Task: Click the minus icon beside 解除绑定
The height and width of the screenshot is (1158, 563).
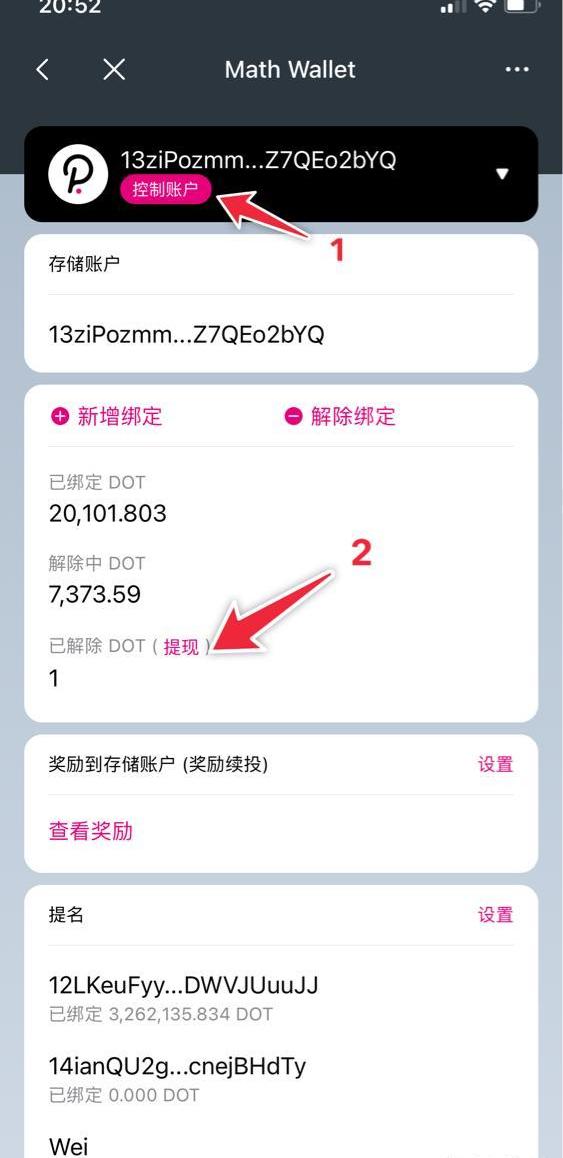Action: [293, 417]
